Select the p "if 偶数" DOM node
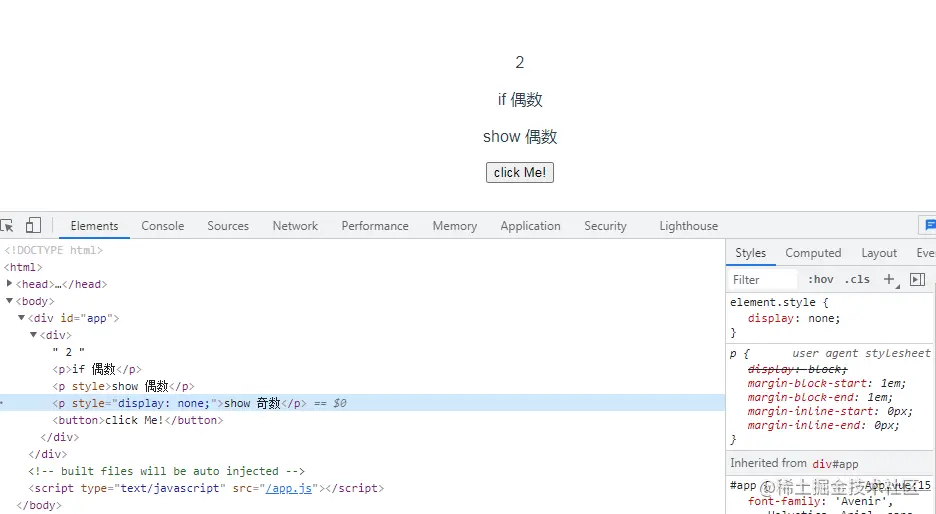936x514 pixels. pos(97,369)
